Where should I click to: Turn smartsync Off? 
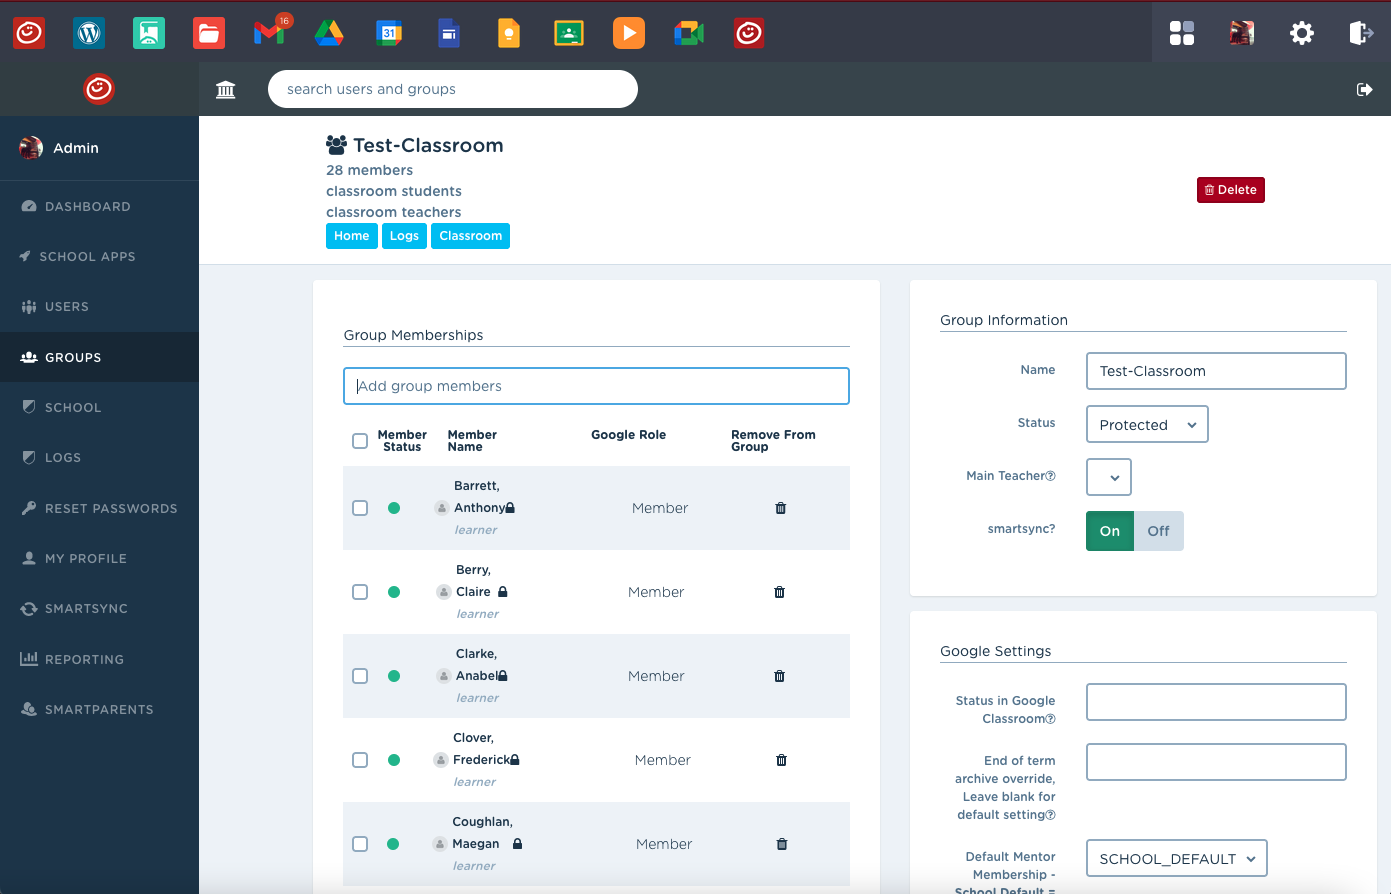[1158, 531]
